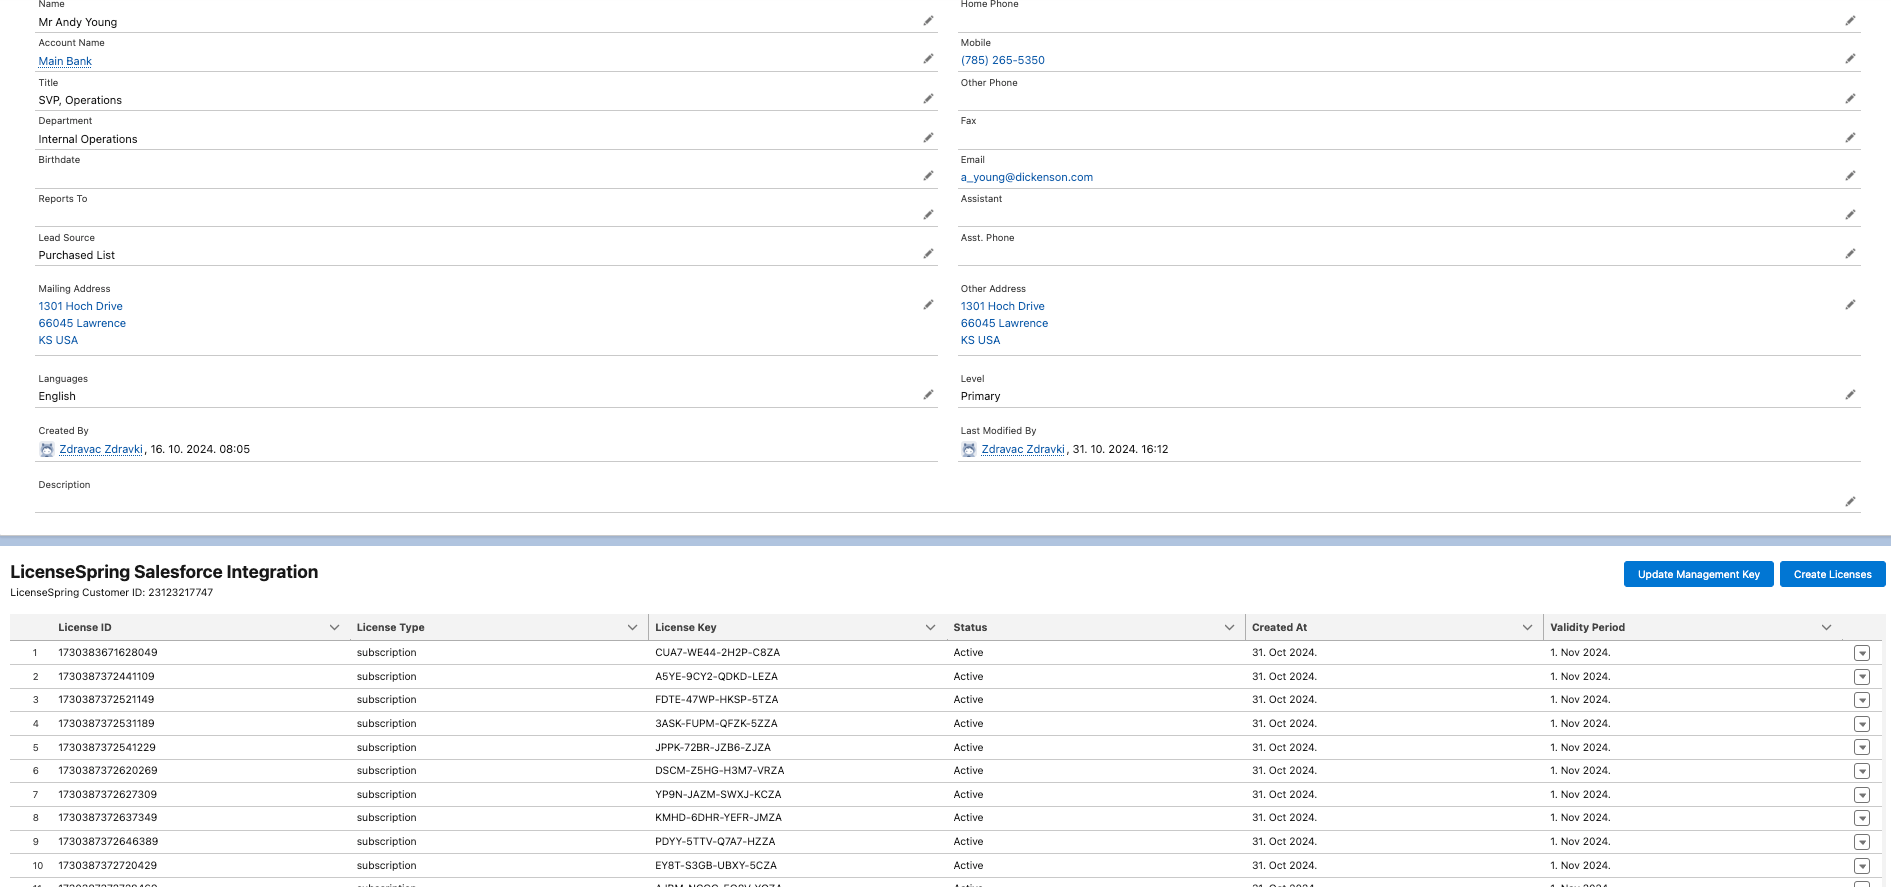Click the pencil icon beside Department
Image resolution: width=1891 pixels, height=887 pixels.
point(928,138)
